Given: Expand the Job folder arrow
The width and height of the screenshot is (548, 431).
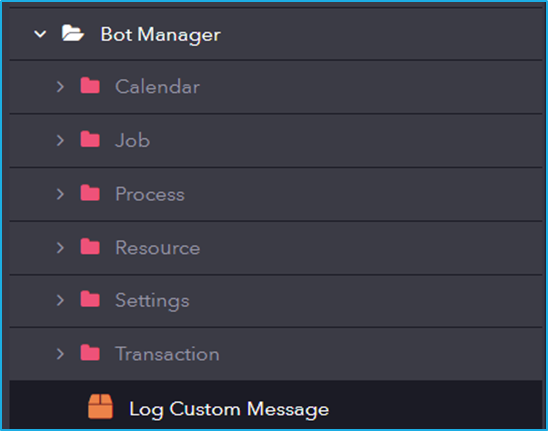Looking at the screenshot, I should click(x=60, y=140).
